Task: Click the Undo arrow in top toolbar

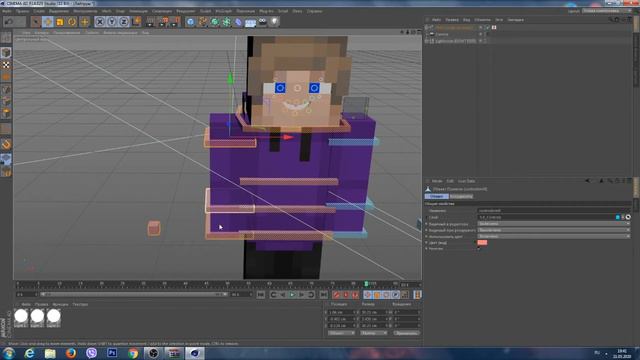Action: (x=10, y=22)
